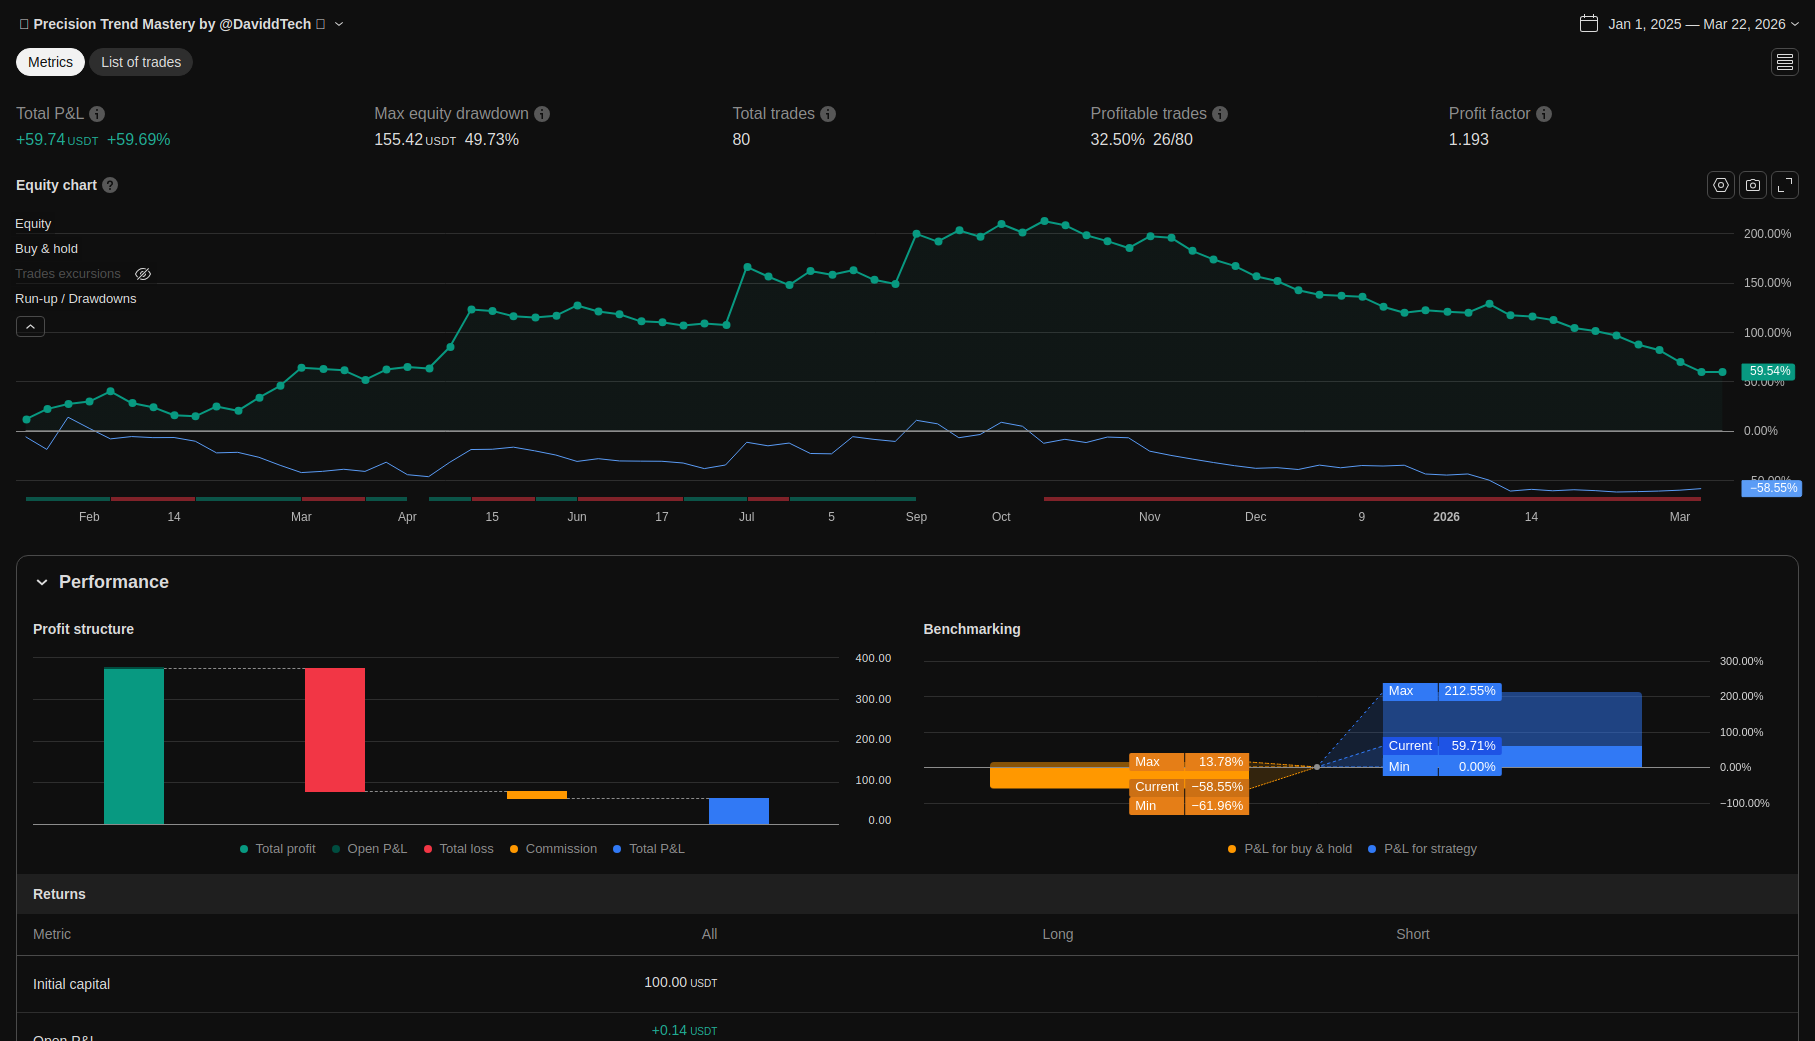
Task: Click Profitable trades info icon
Action: tap(1220, 114)
